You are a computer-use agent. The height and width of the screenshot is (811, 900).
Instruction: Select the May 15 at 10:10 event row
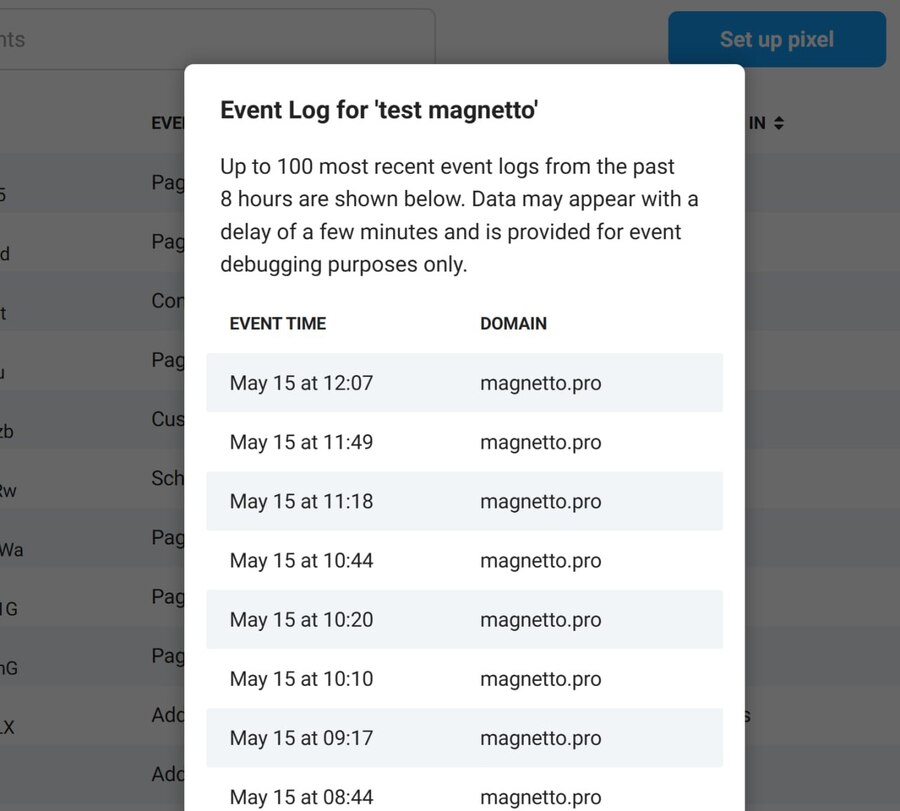point(464,678)
